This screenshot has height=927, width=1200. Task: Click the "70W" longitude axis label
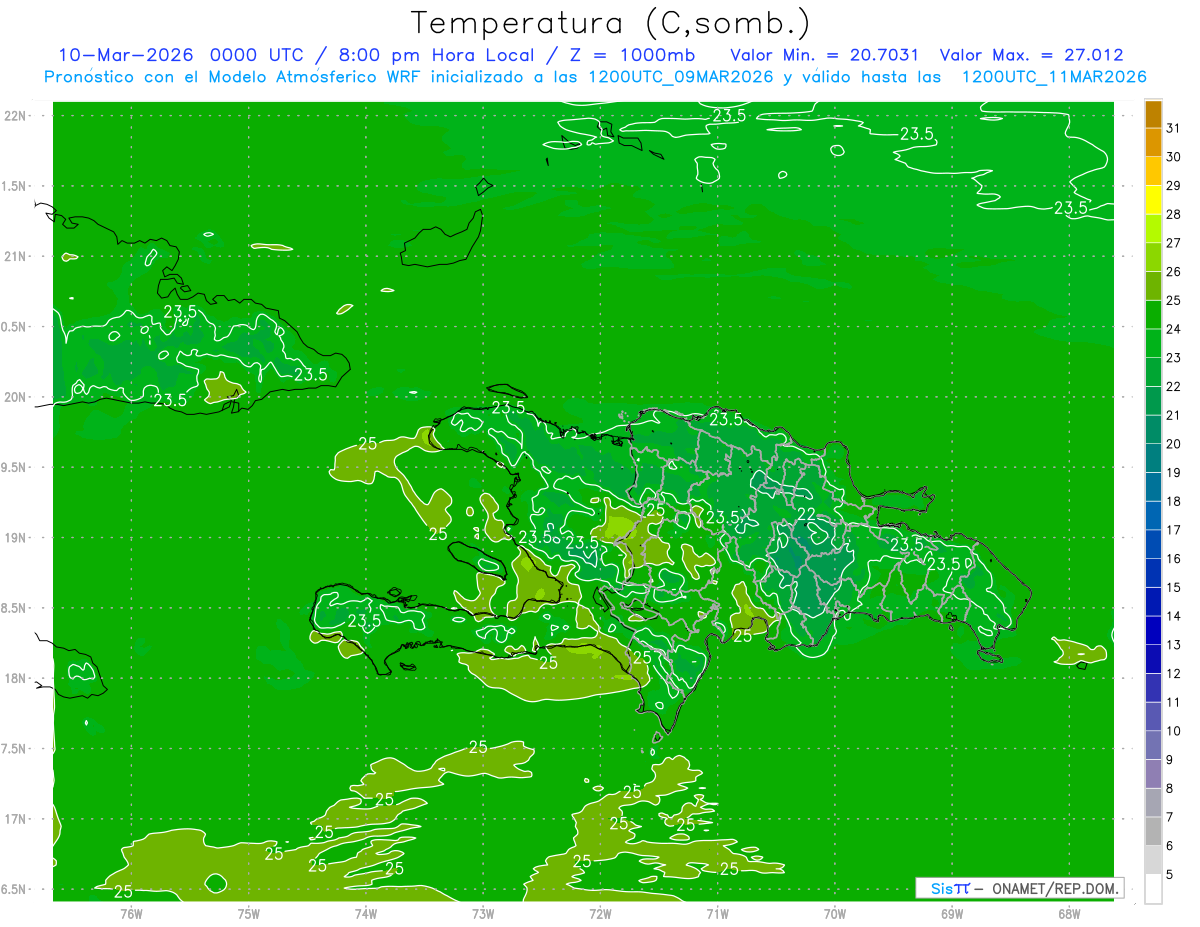[834, 912]
